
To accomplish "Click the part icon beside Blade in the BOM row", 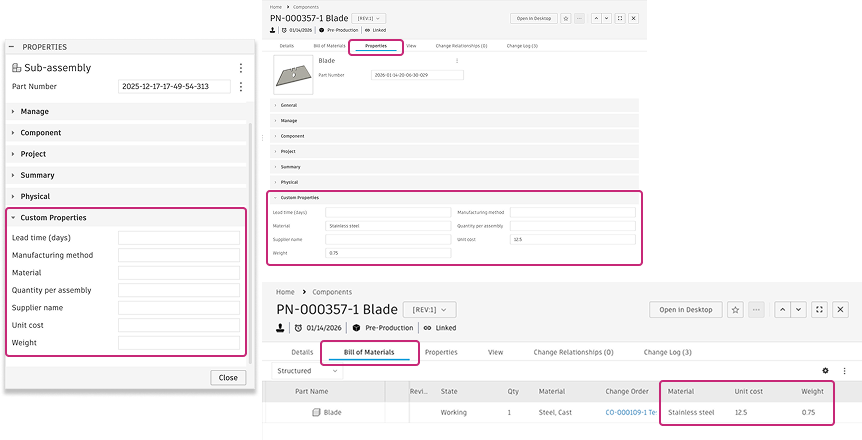I will 316,412.
